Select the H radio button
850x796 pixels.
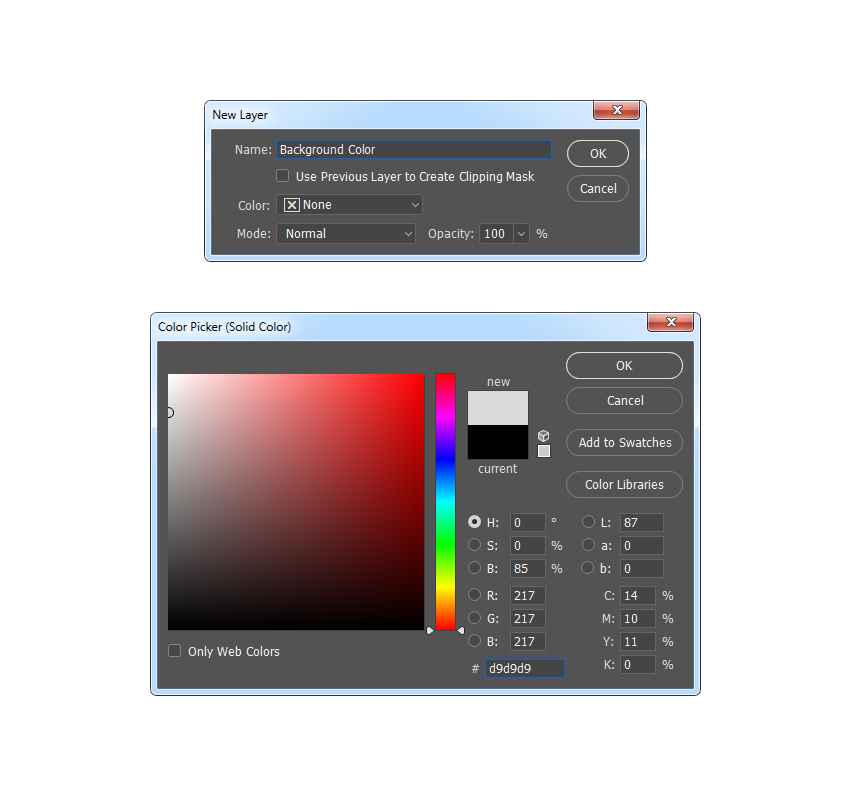tap(475, 522)
